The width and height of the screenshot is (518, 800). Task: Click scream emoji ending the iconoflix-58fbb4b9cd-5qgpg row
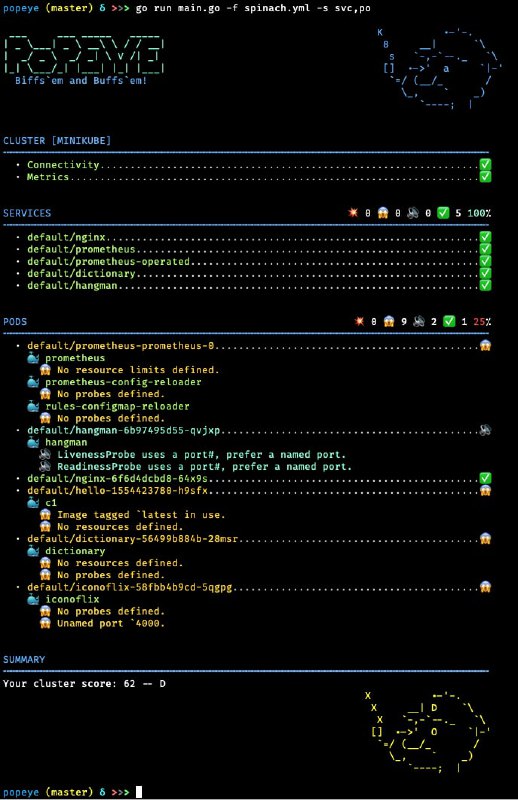coord(485,587)
